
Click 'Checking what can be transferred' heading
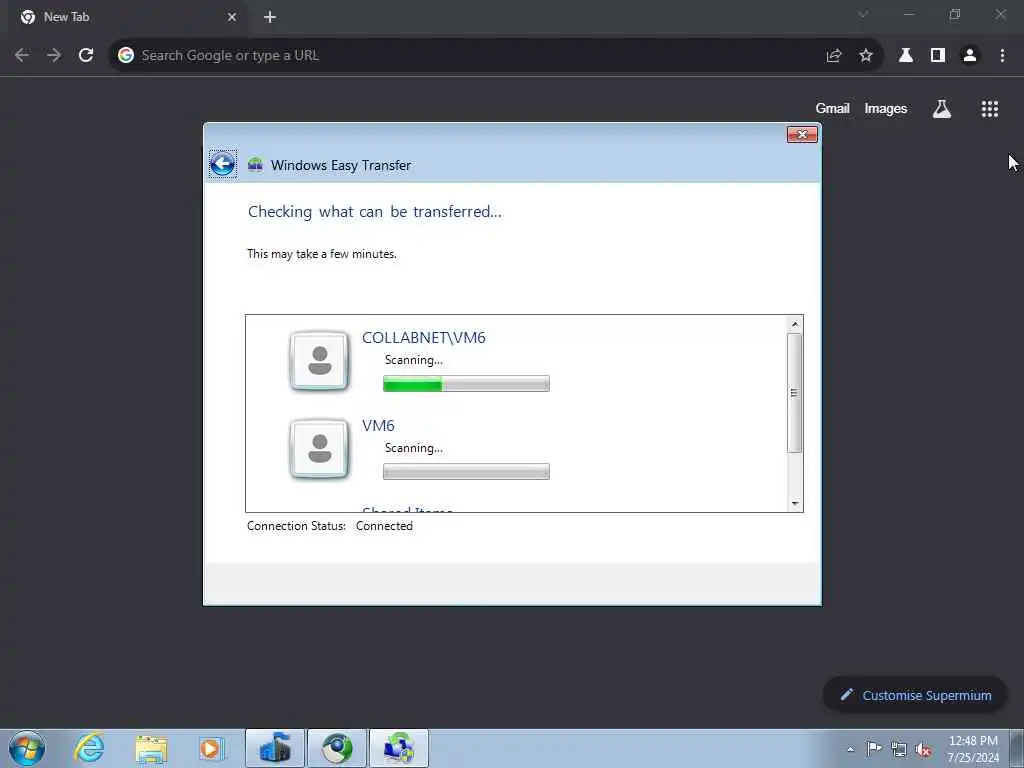tap(375, 212)
